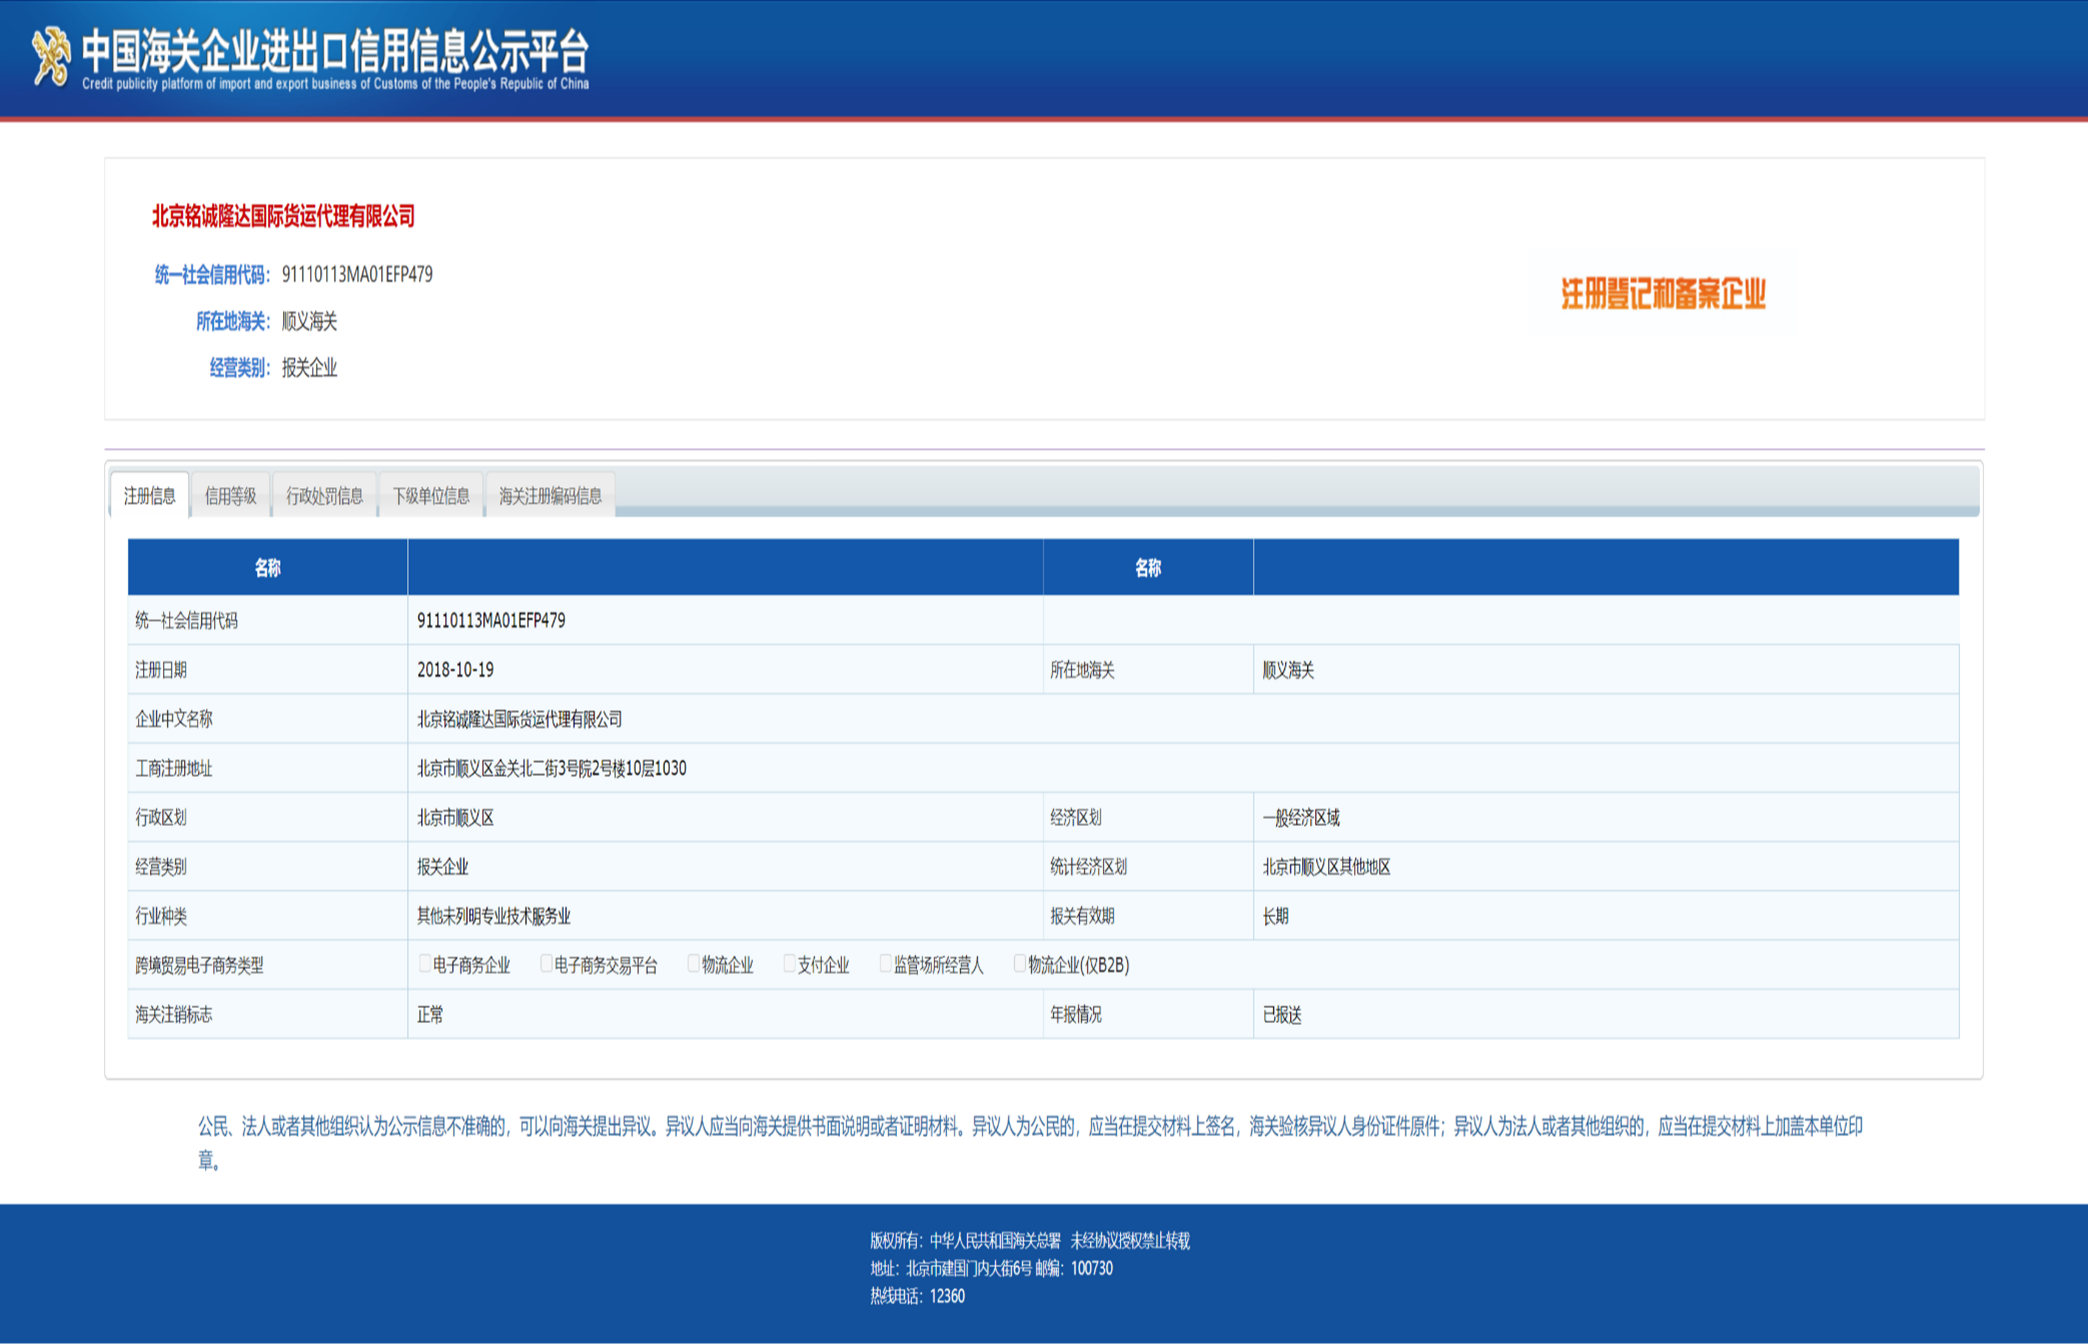Click the 注册登记和备案企业 status label

tap(1663, 294)
